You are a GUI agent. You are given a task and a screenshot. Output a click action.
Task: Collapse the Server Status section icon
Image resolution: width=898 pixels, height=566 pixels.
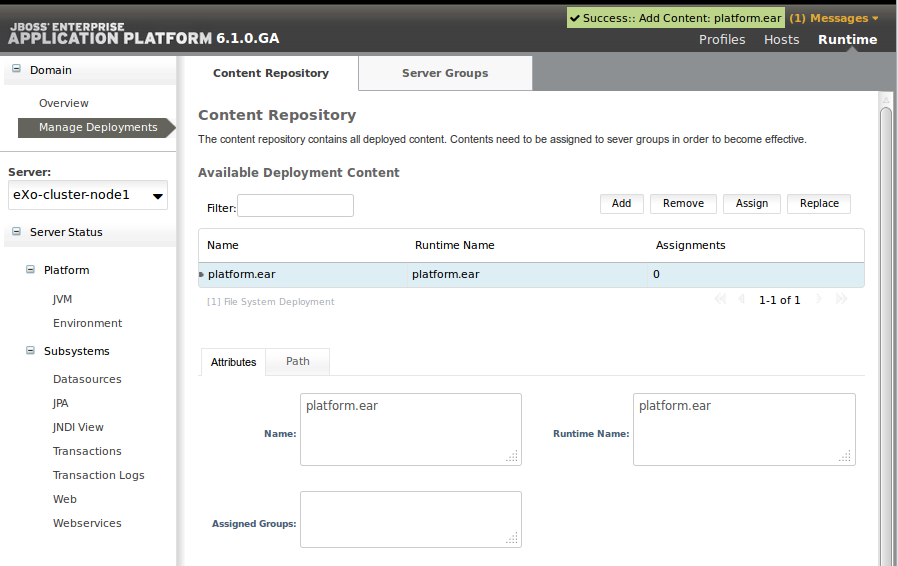click(x=17, y=231)
